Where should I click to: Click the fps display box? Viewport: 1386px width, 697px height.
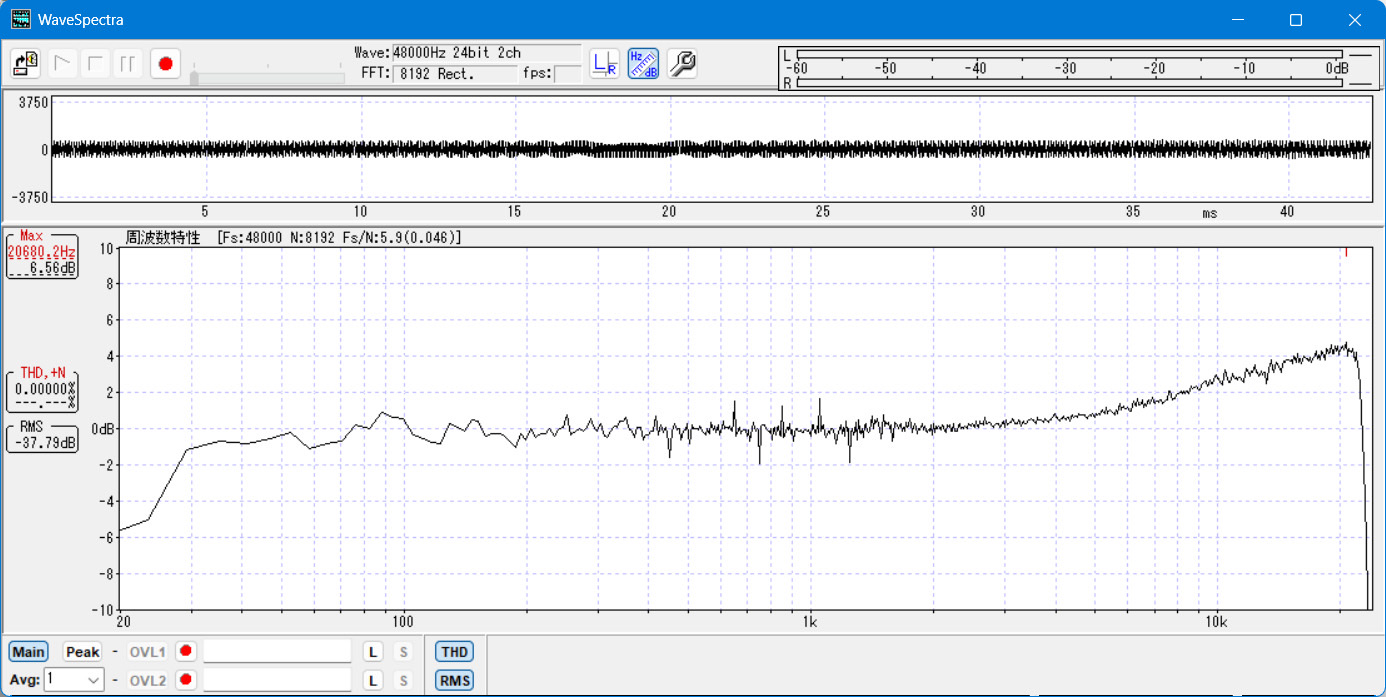[x=567, y=74]
